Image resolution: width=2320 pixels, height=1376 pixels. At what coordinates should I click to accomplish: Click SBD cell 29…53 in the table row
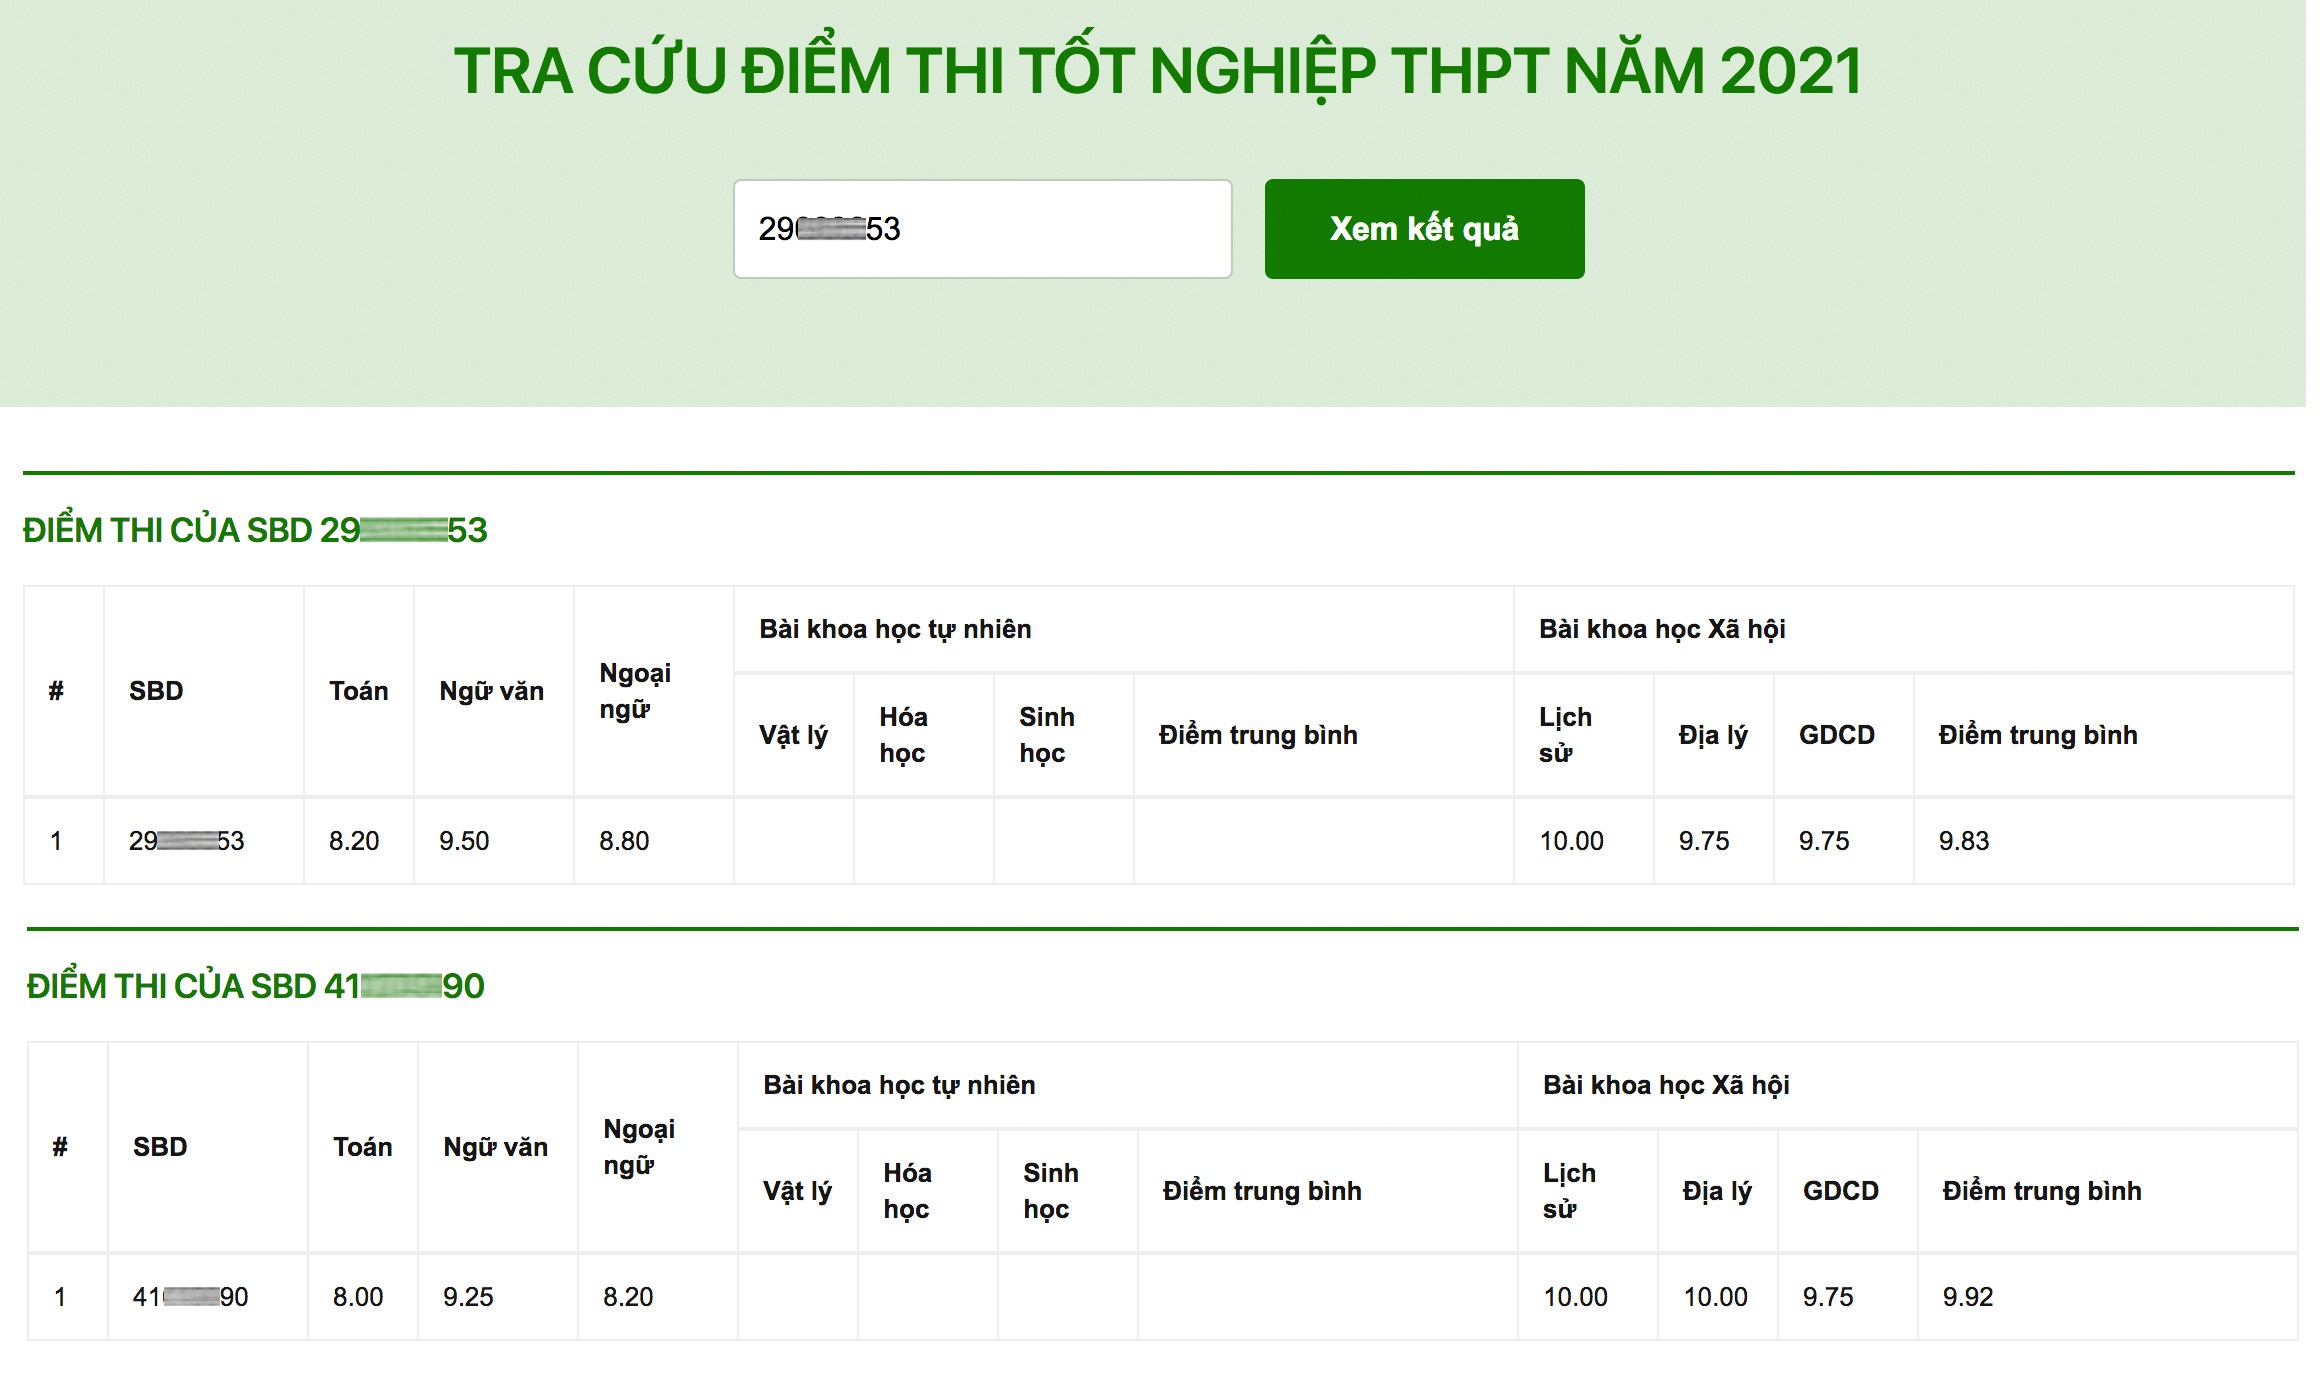coord(187,841)
